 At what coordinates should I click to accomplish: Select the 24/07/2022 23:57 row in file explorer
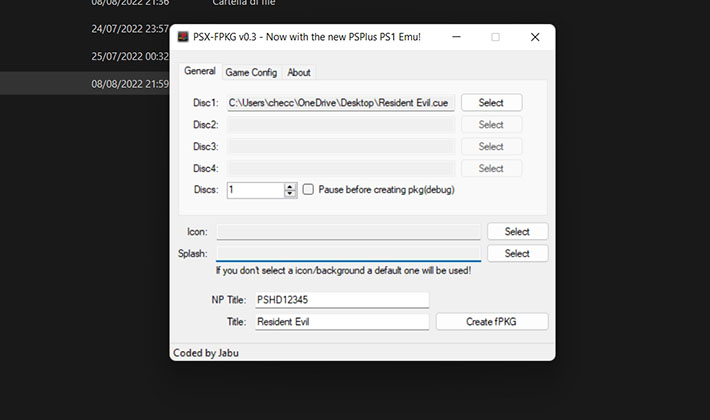(85, 29)
